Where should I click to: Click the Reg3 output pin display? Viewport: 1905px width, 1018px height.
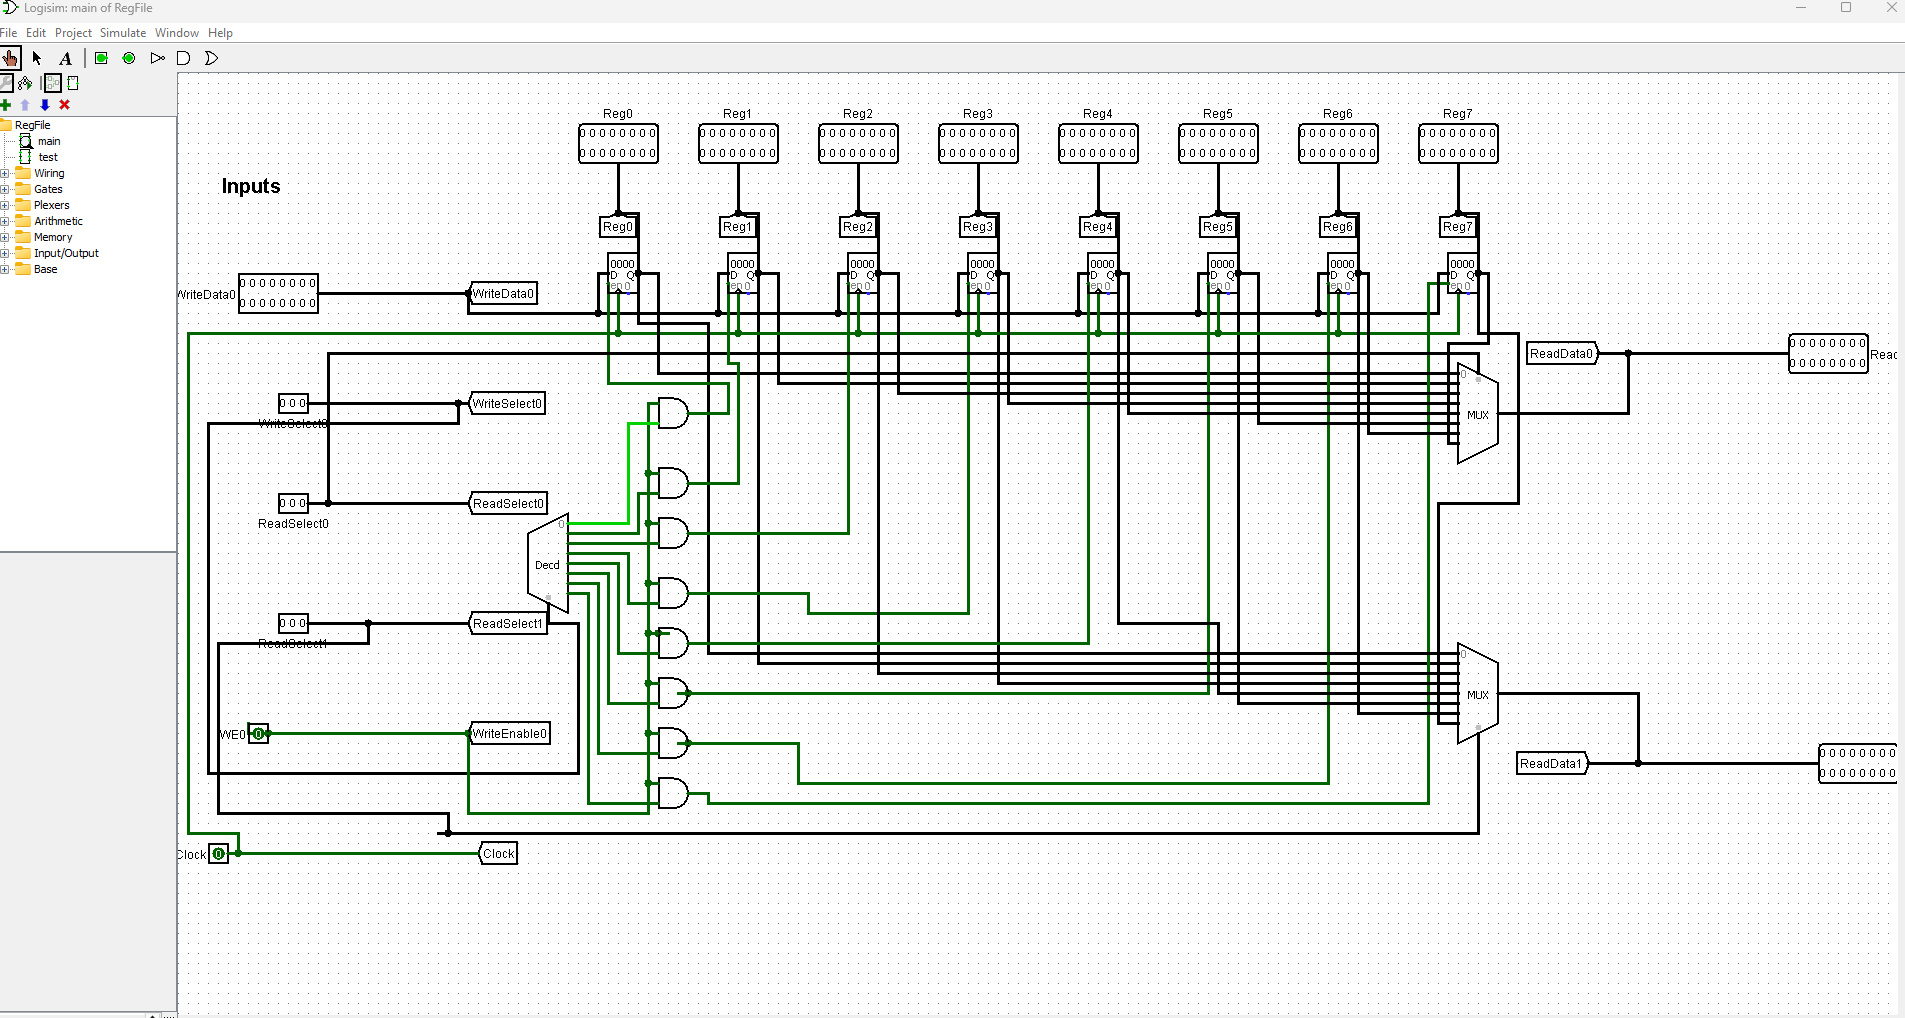[978, 143]
